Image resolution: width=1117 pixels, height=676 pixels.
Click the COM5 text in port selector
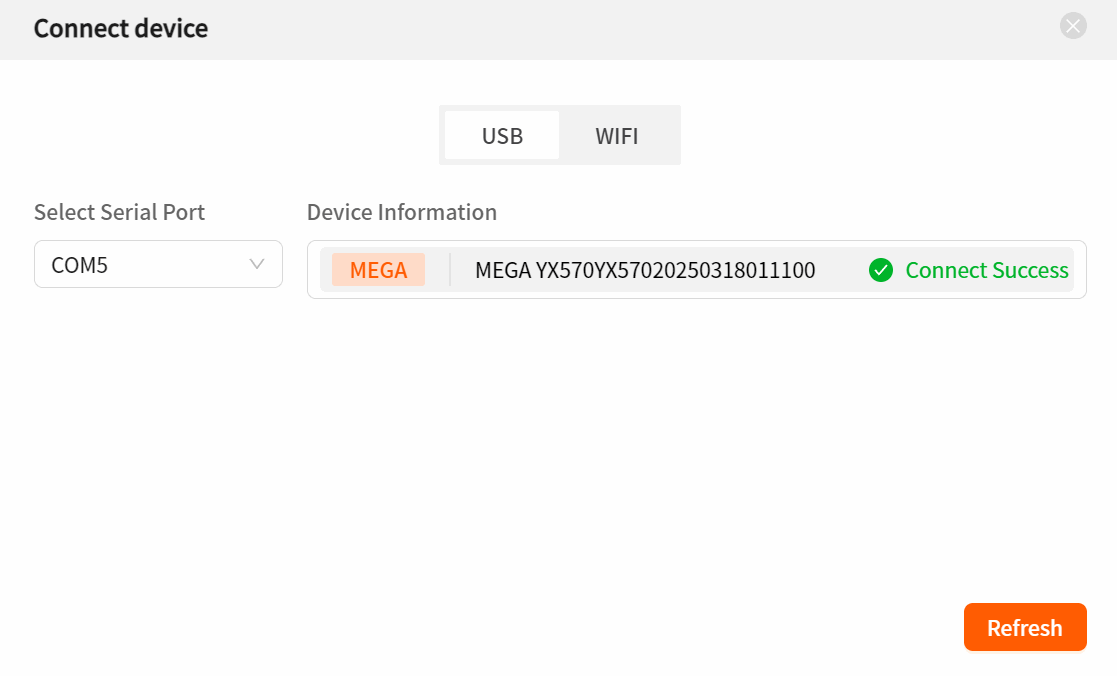point(80,265)
